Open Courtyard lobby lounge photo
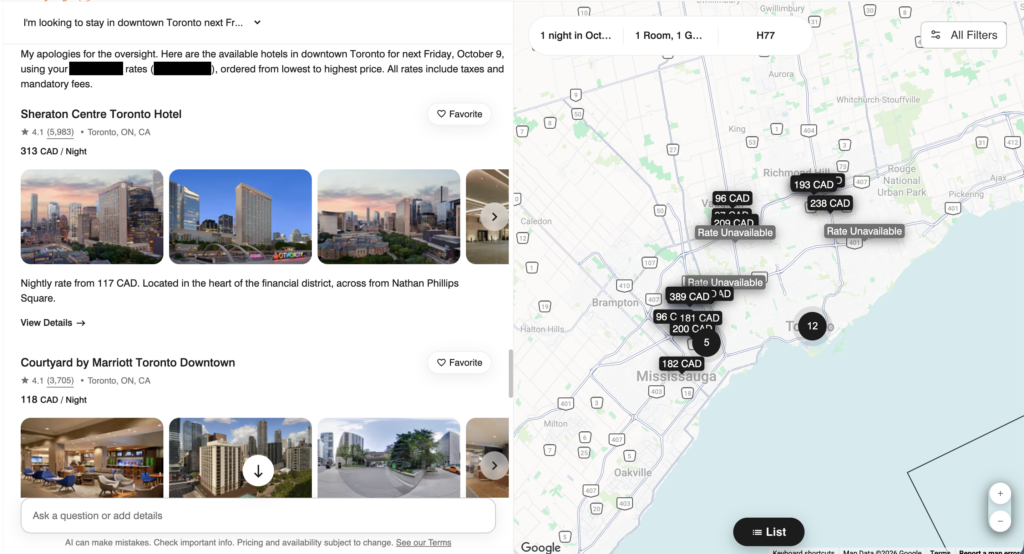Viewport: 1024px width, 554px height. [92, 458]
